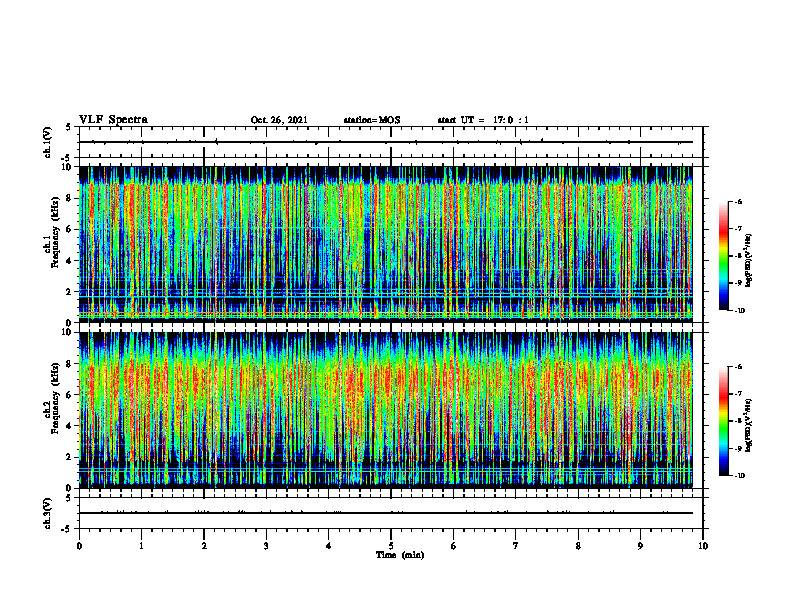Click the '5' voltage tick of ch.1 waveform
The height and width of the screenshot is (612, 792).
[x=68, y=127]
